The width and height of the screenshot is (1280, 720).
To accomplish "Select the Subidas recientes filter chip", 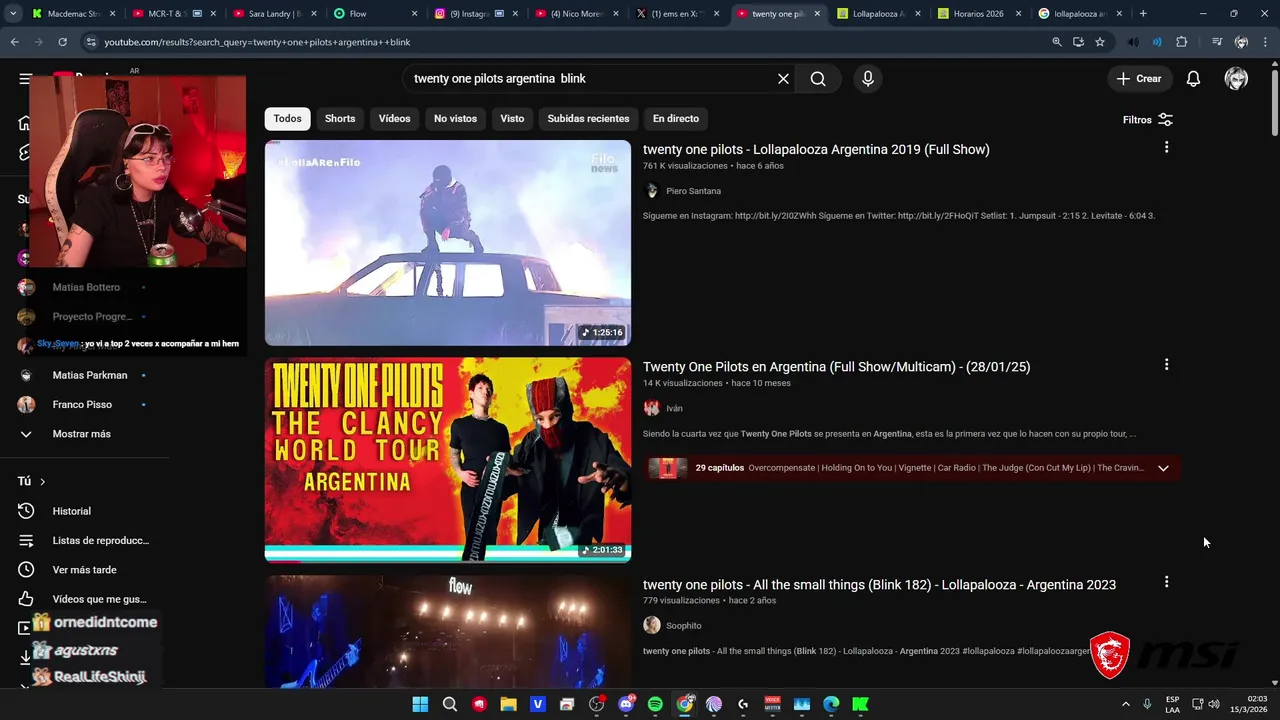I will tap(588, 118).
